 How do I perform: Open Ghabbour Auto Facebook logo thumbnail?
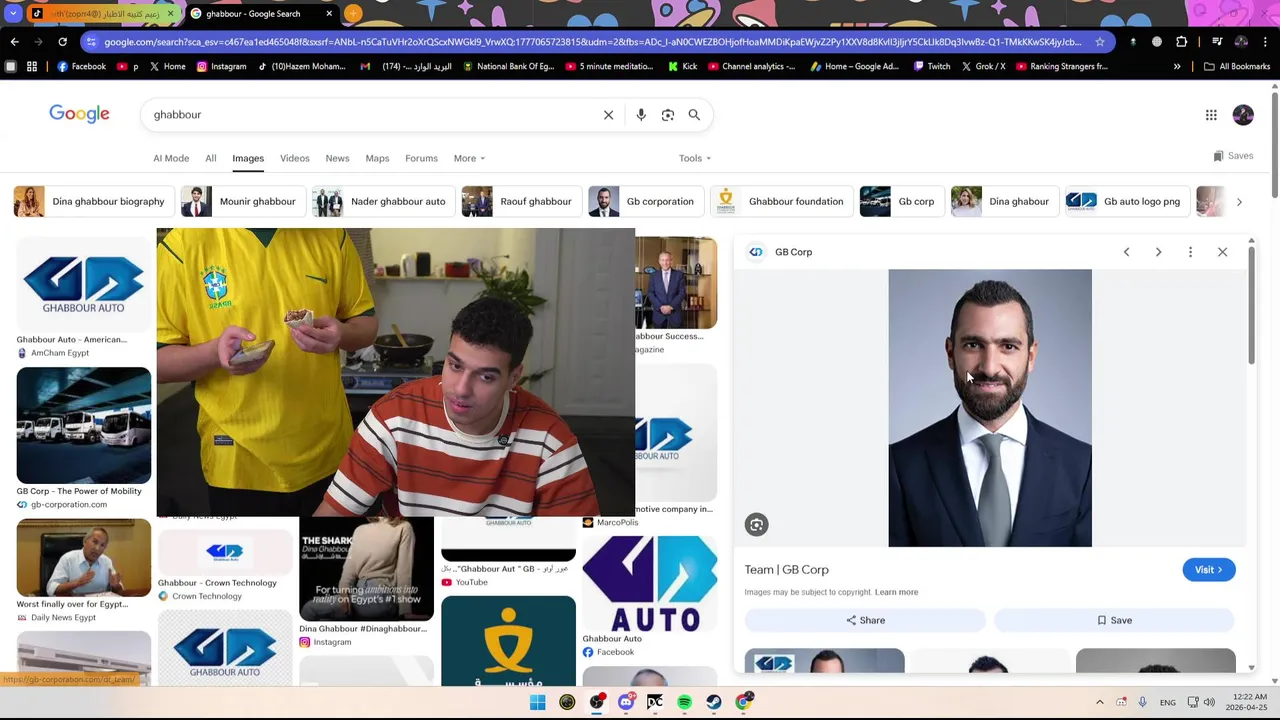pos(649,583)
